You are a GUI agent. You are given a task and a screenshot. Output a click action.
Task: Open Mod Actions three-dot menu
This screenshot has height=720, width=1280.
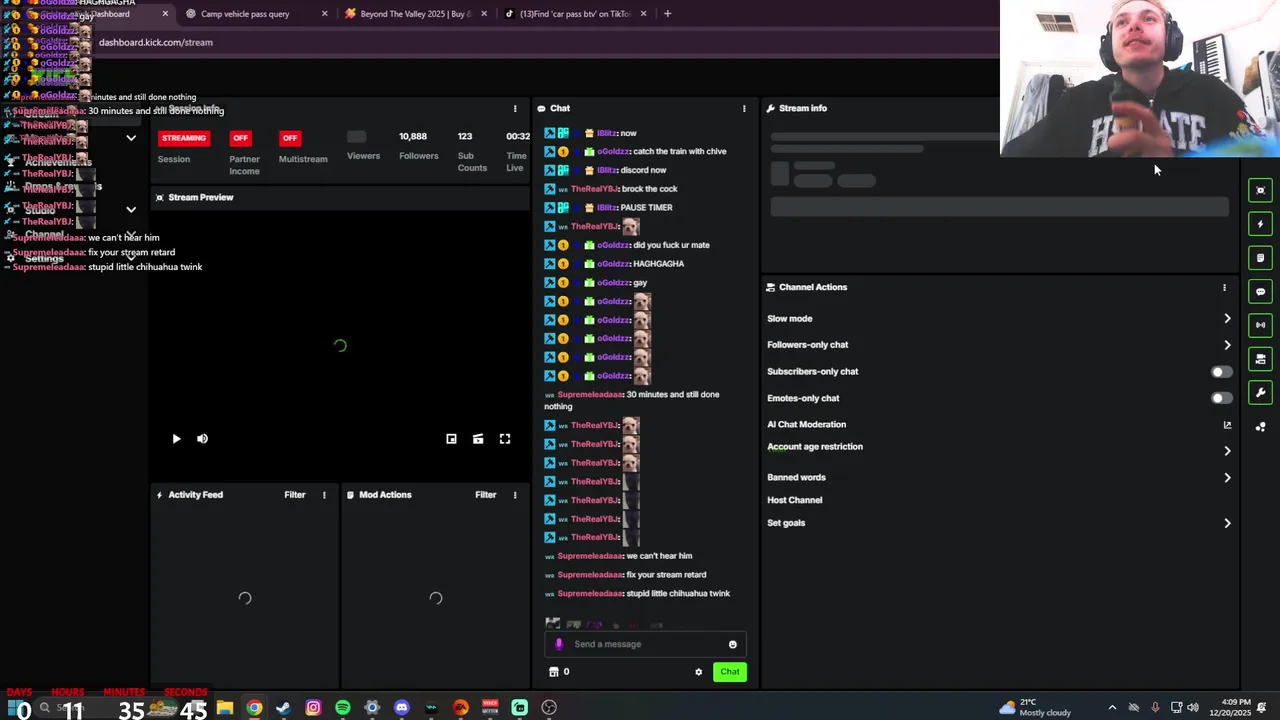(515, 495)
